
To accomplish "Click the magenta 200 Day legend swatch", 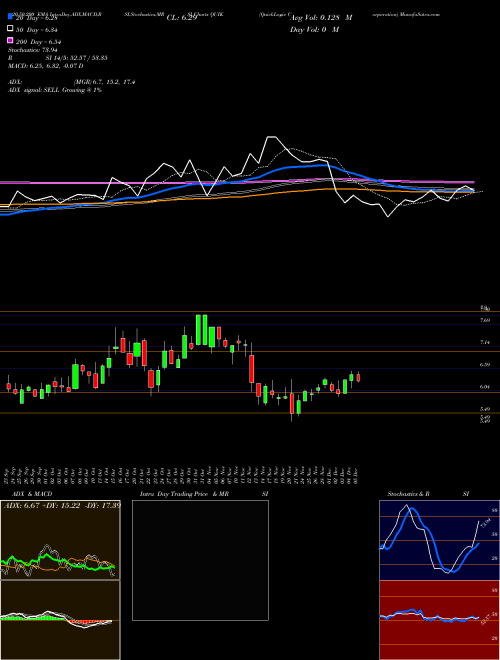I will (x=10, y=40).
